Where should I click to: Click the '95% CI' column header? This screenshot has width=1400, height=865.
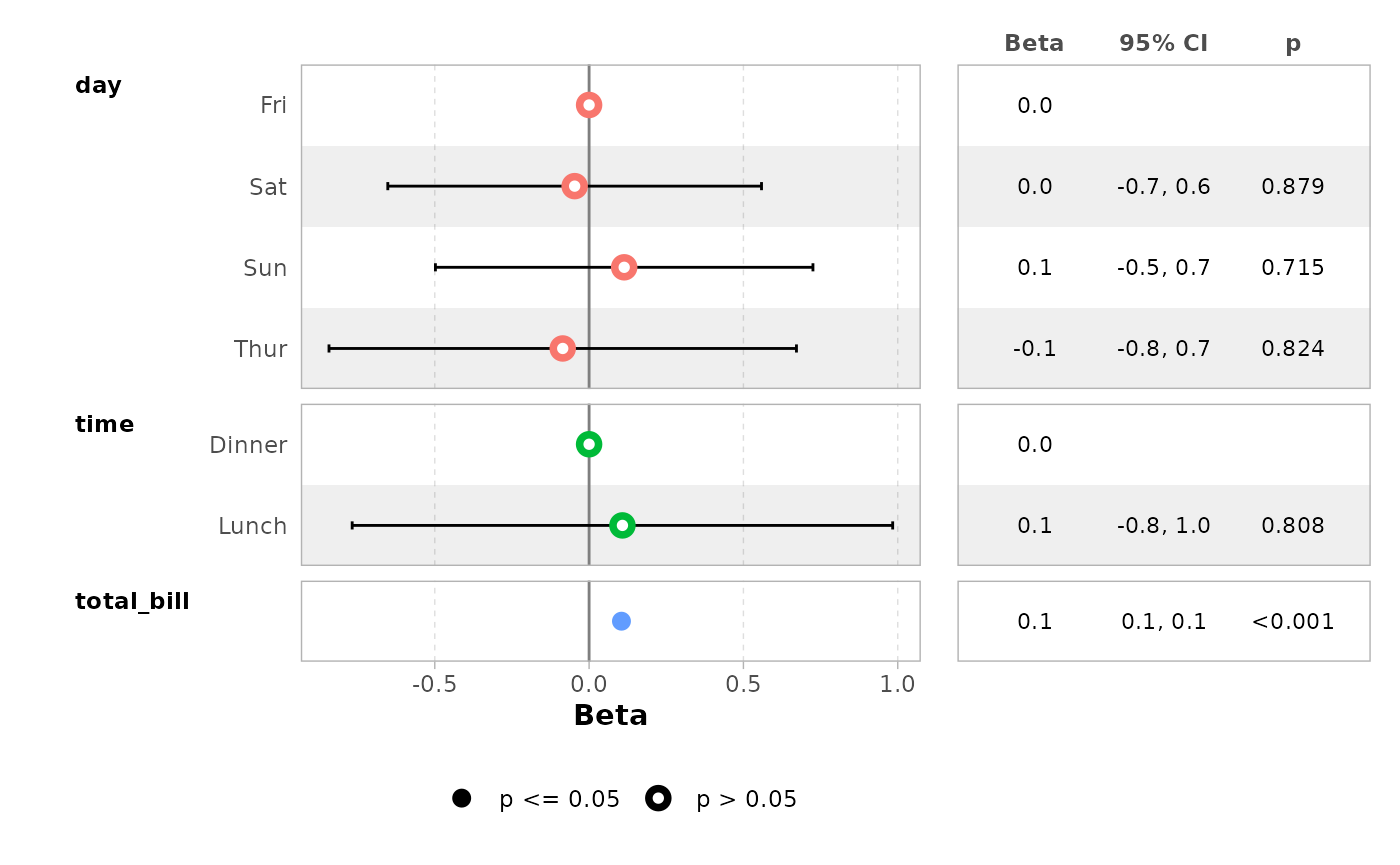tap(1163, 43)
